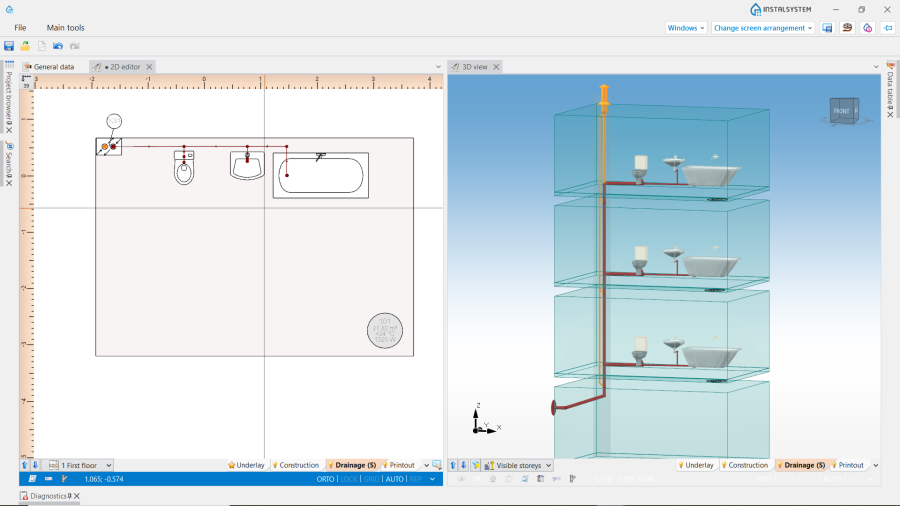Click the pink-blue droplet icon at top right

point(867,28)
